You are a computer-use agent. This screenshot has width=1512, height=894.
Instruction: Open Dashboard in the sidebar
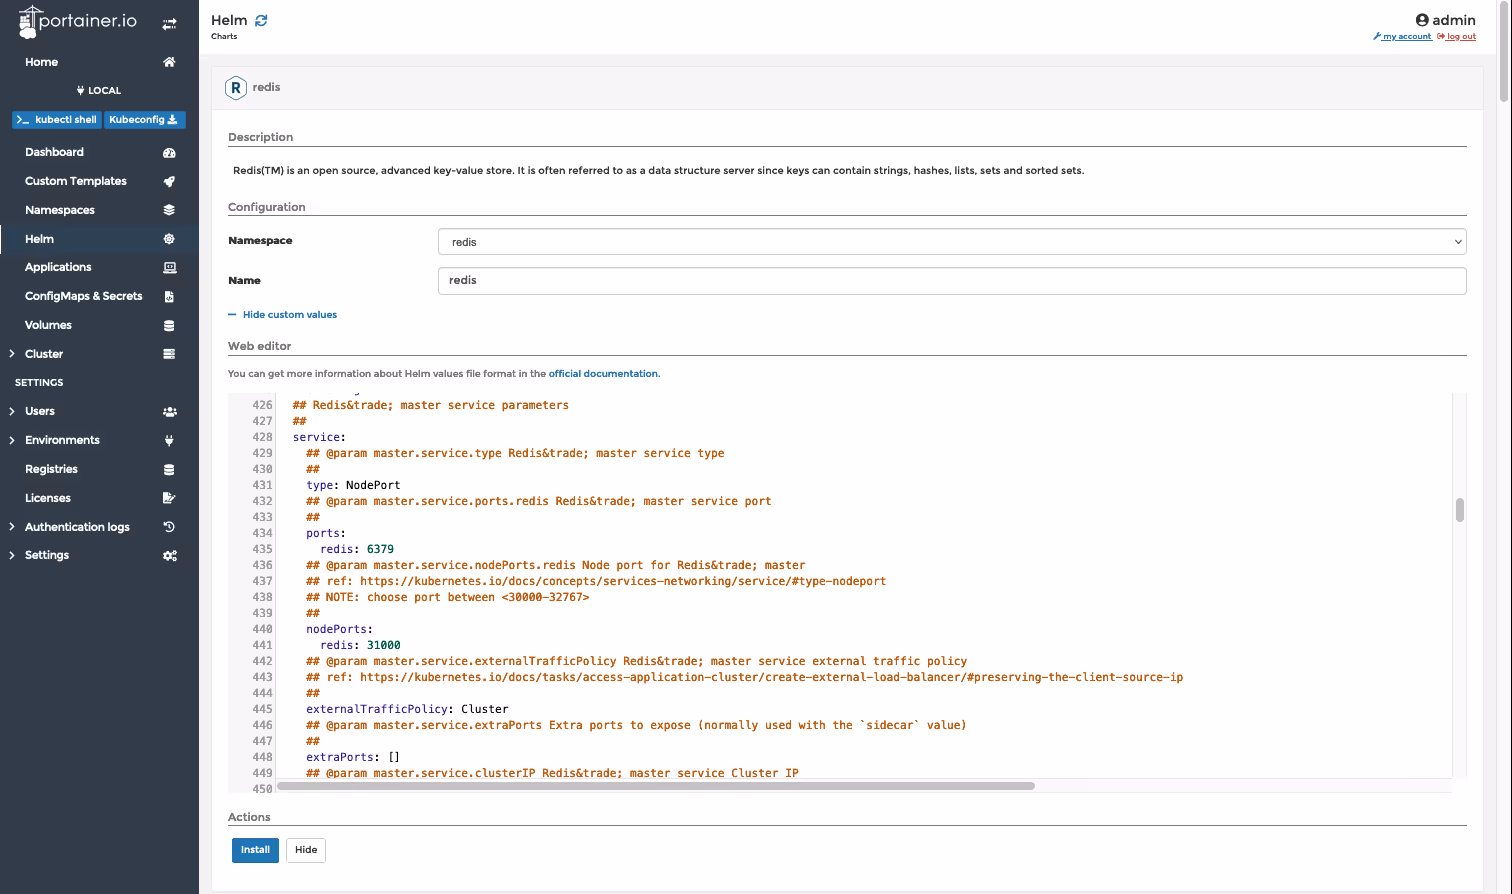pyautogui.click(x=54, y=152)
